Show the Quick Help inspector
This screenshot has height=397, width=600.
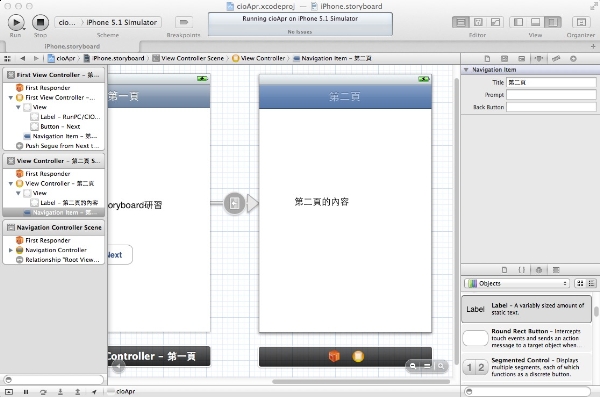click(504, 59)
